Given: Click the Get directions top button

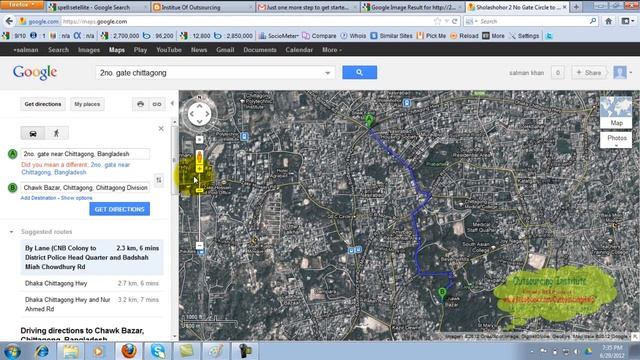Looking at the screenshot, I should pos(43,104).
